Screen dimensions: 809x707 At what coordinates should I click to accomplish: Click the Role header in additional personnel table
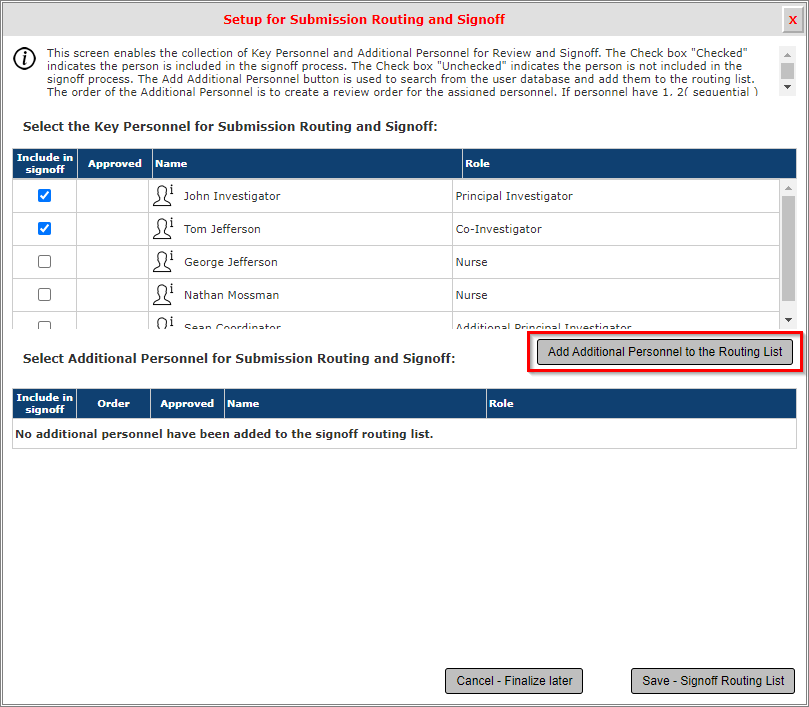tap(641, 404)
